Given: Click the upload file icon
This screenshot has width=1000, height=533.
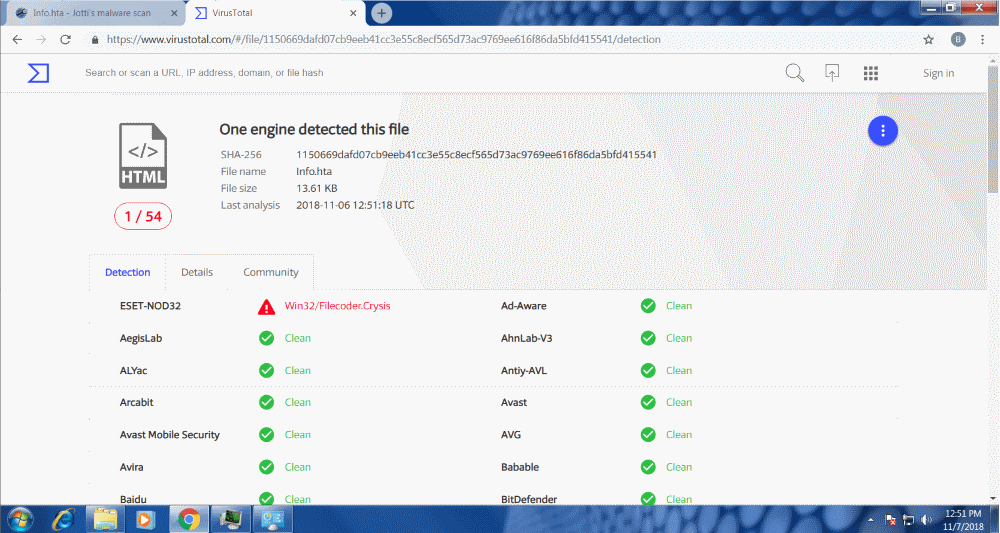Looking at the screenshot, I should click(832, 73).
